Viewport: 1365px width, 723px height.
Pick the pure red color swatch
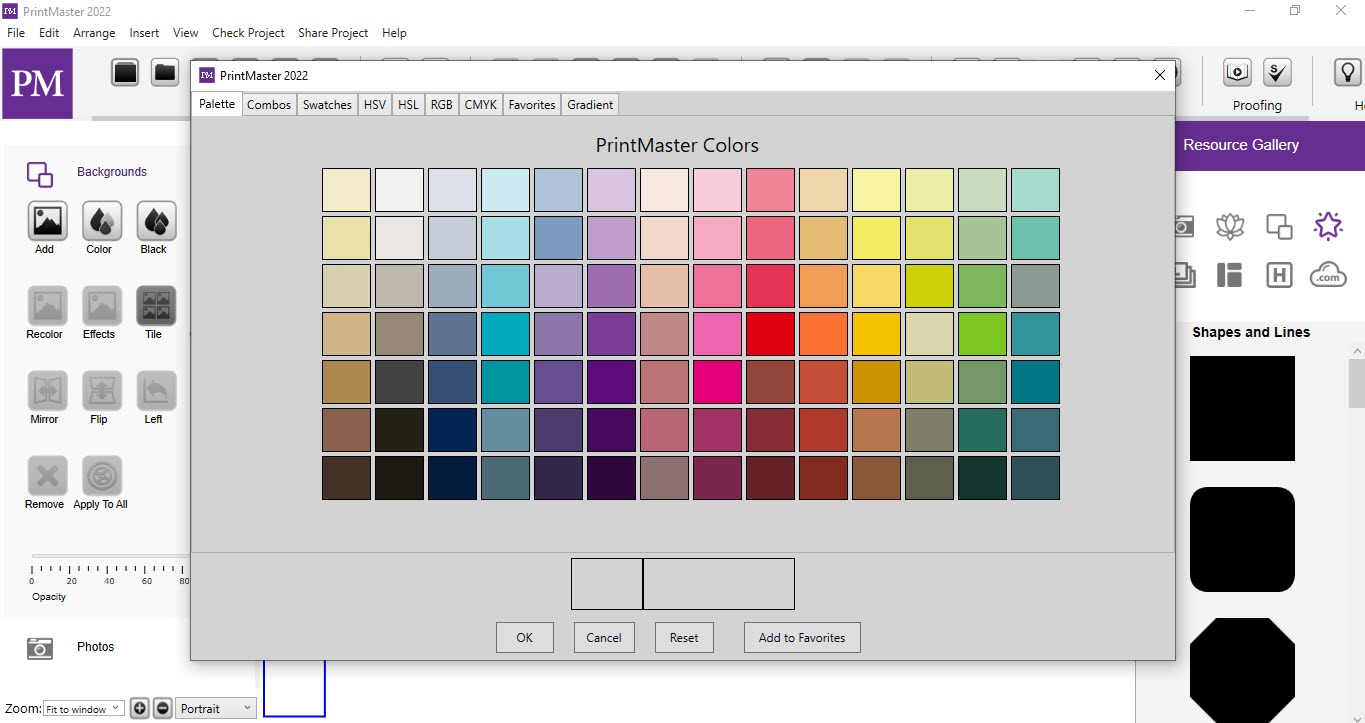pos(770,334)
